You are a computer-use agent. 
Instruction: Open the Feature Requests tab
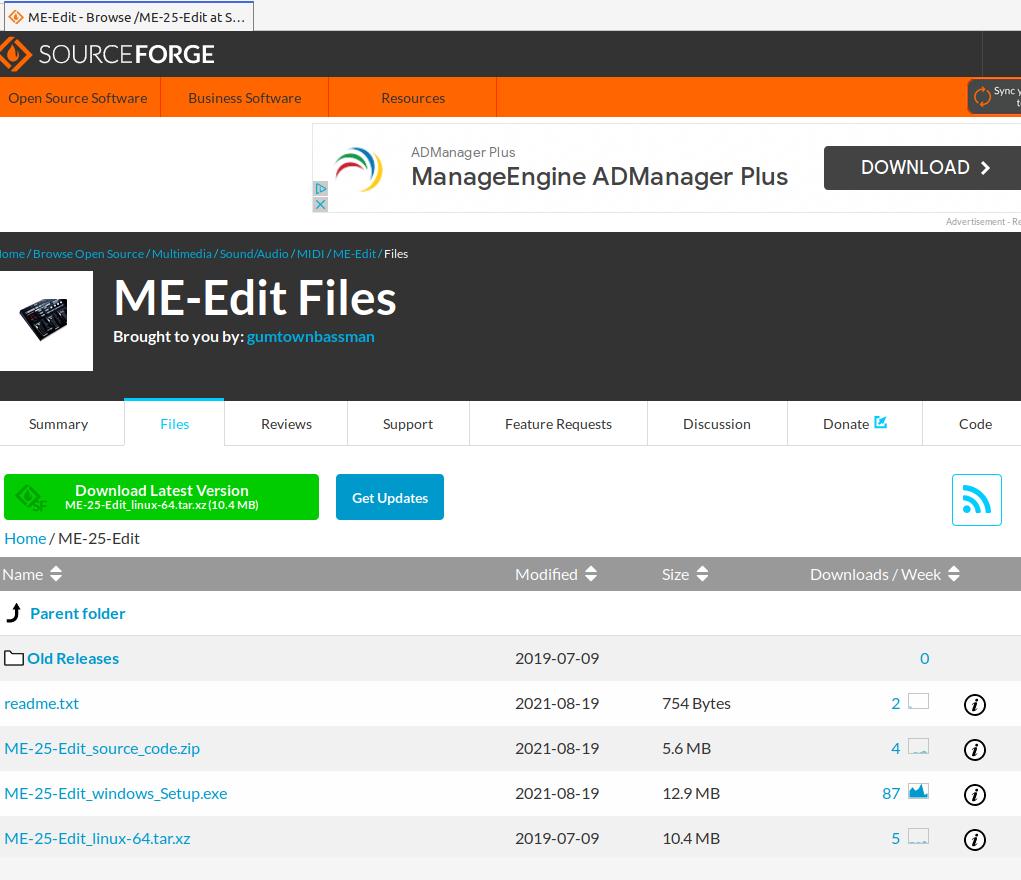pos(559,424)
